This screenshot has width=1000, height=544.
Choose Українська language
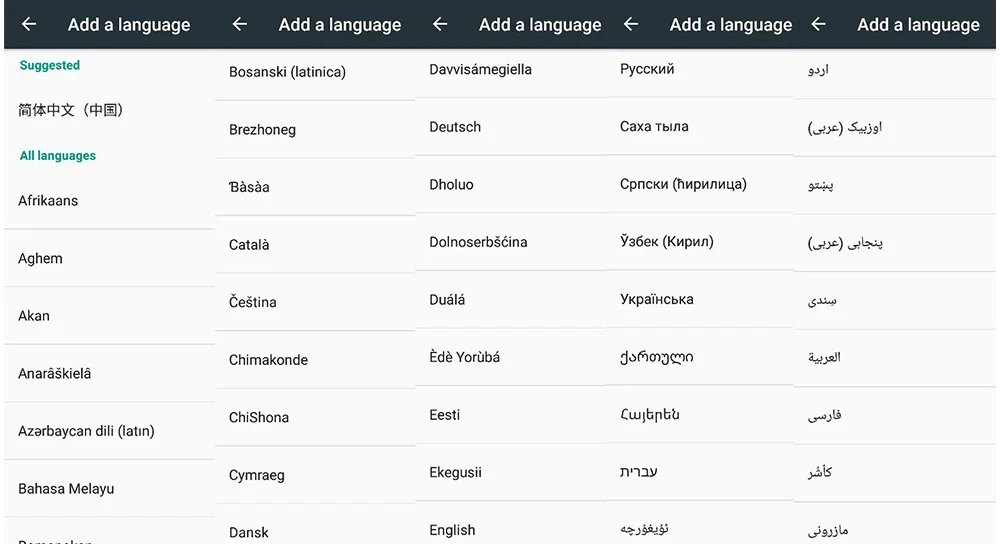click(657, 299)
